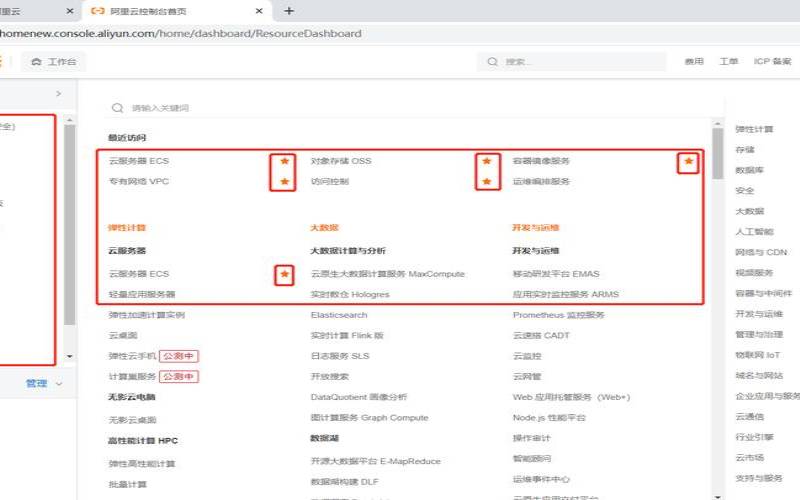Screen dimensions: 800x500
Task: Click the magnifier icon in the product keyword filter
Action: pos(117,108)
